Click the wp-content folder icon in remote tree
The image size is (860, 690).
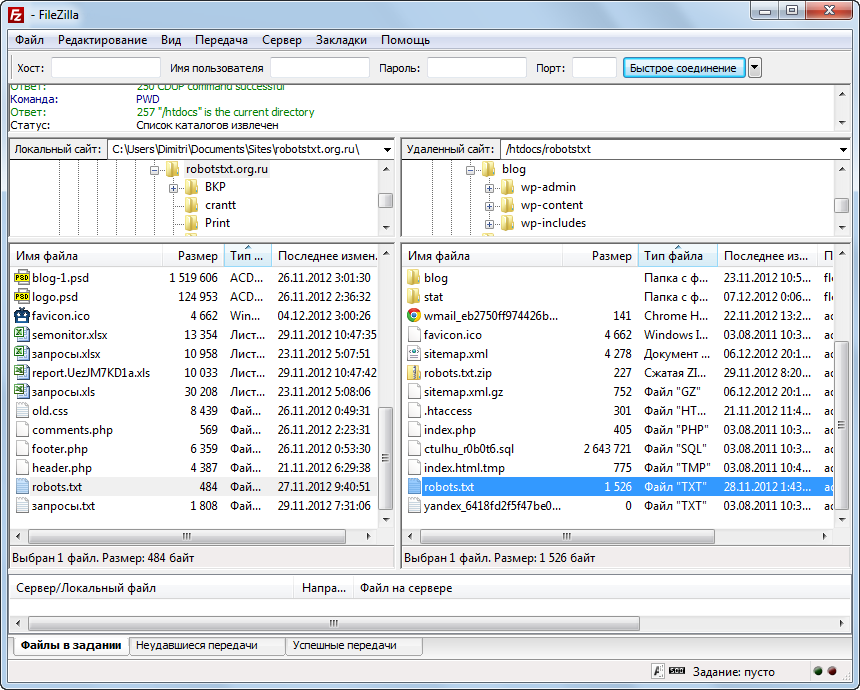pyautogui.click(x=507, y=205)
